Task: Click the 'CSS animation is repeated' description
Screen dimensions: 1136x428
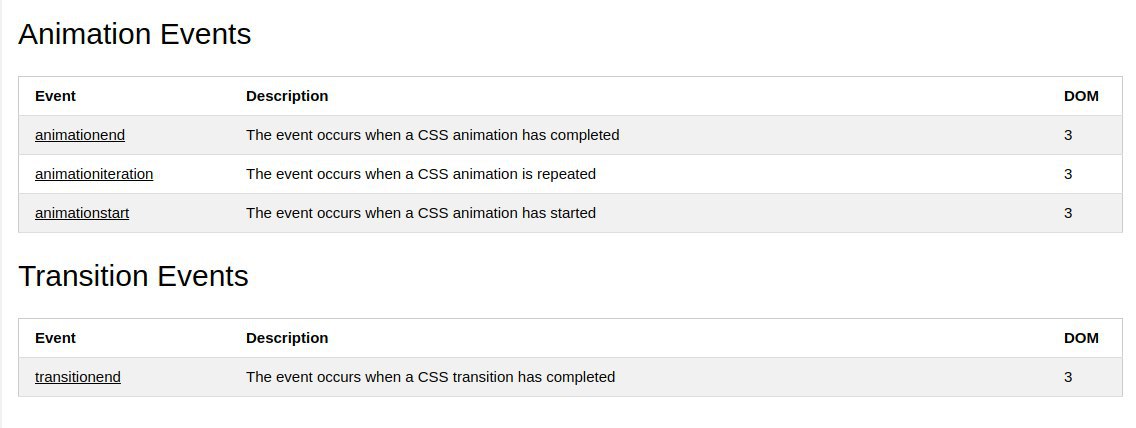Action: pos(420,174)
